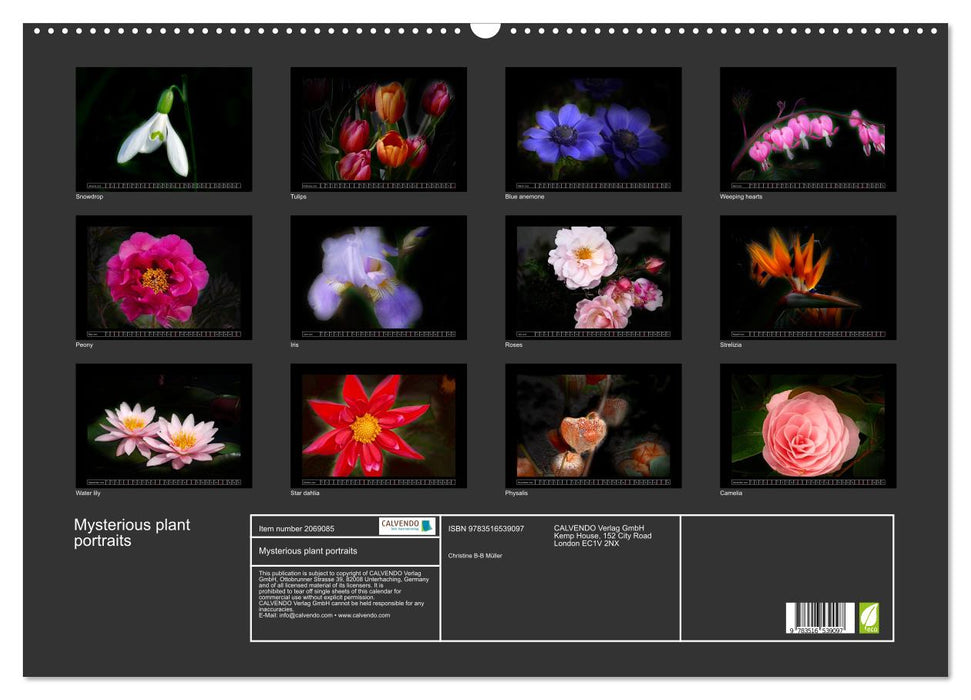Toggle the Camelia image selection
The width and height of the screenshot is (971, 700).
coord(806,424)
